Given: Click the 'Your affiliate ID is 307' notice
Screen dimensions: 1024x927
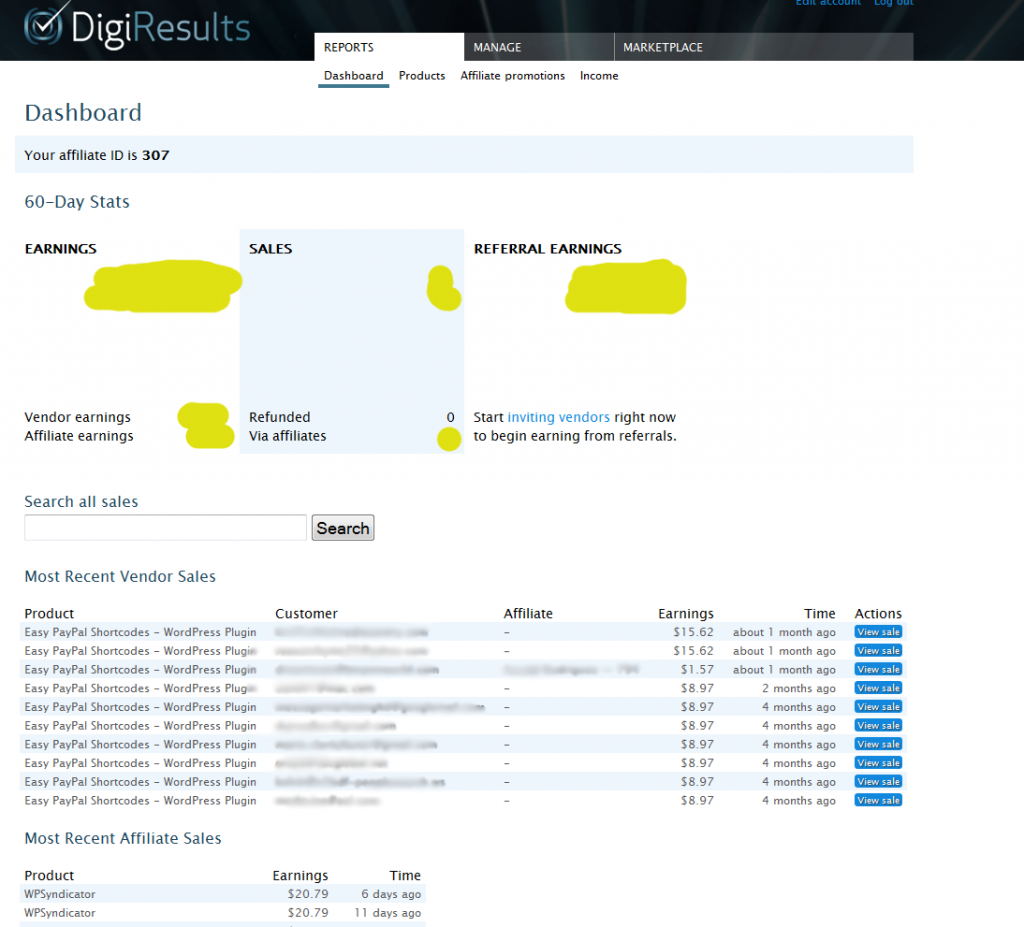Looking at the screenshot, I should [464, 155].
